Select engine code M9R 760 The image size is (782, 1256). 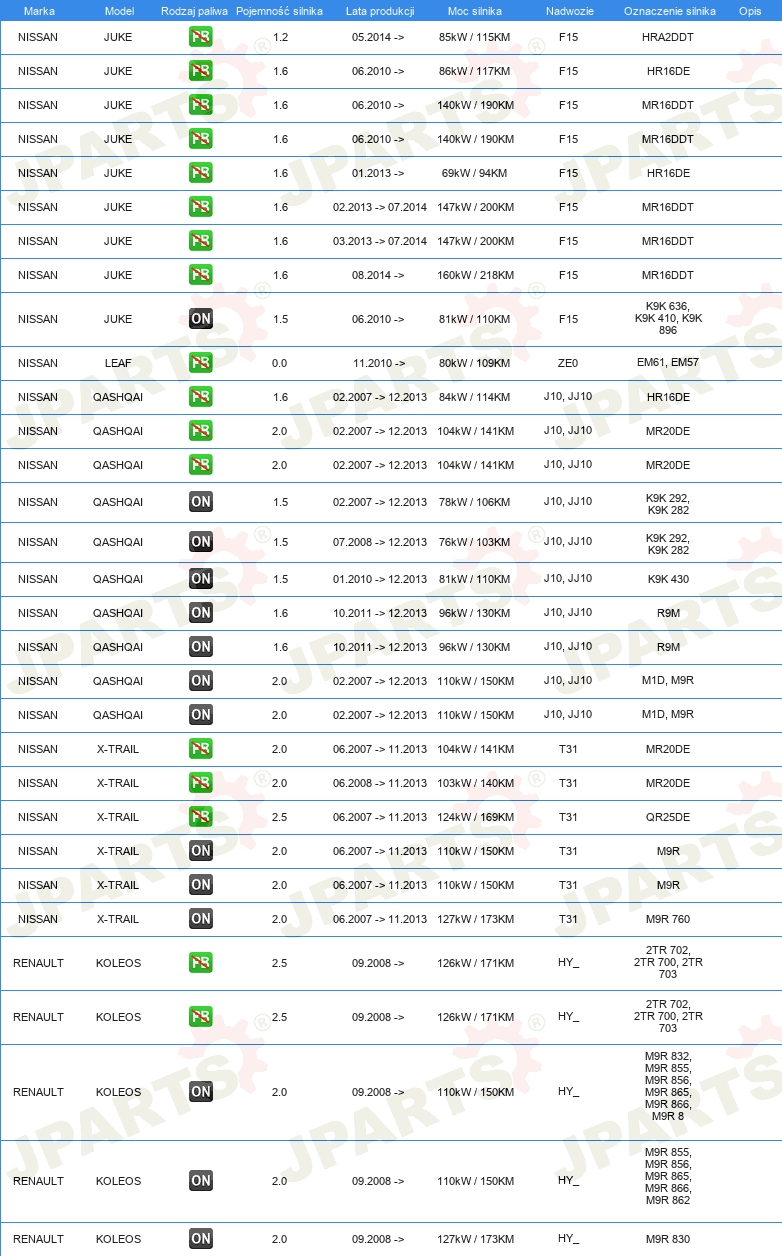[x=668, y=919]
